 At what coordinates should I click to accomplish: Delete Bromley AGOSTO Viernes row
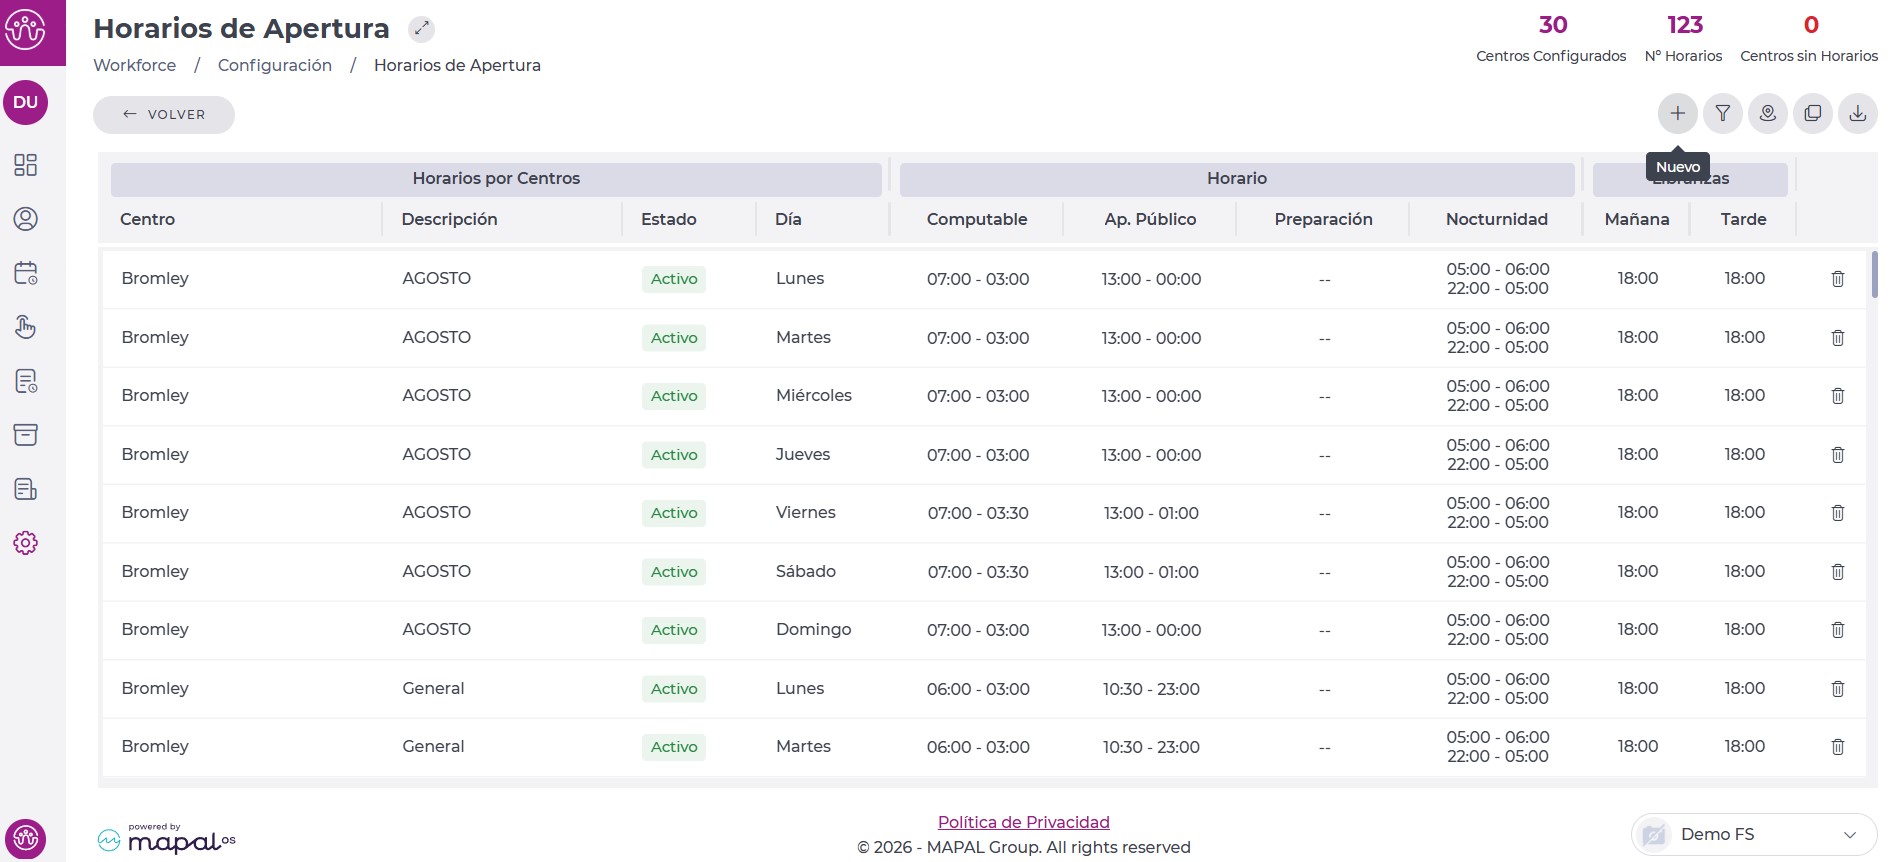coord(1837,513)
